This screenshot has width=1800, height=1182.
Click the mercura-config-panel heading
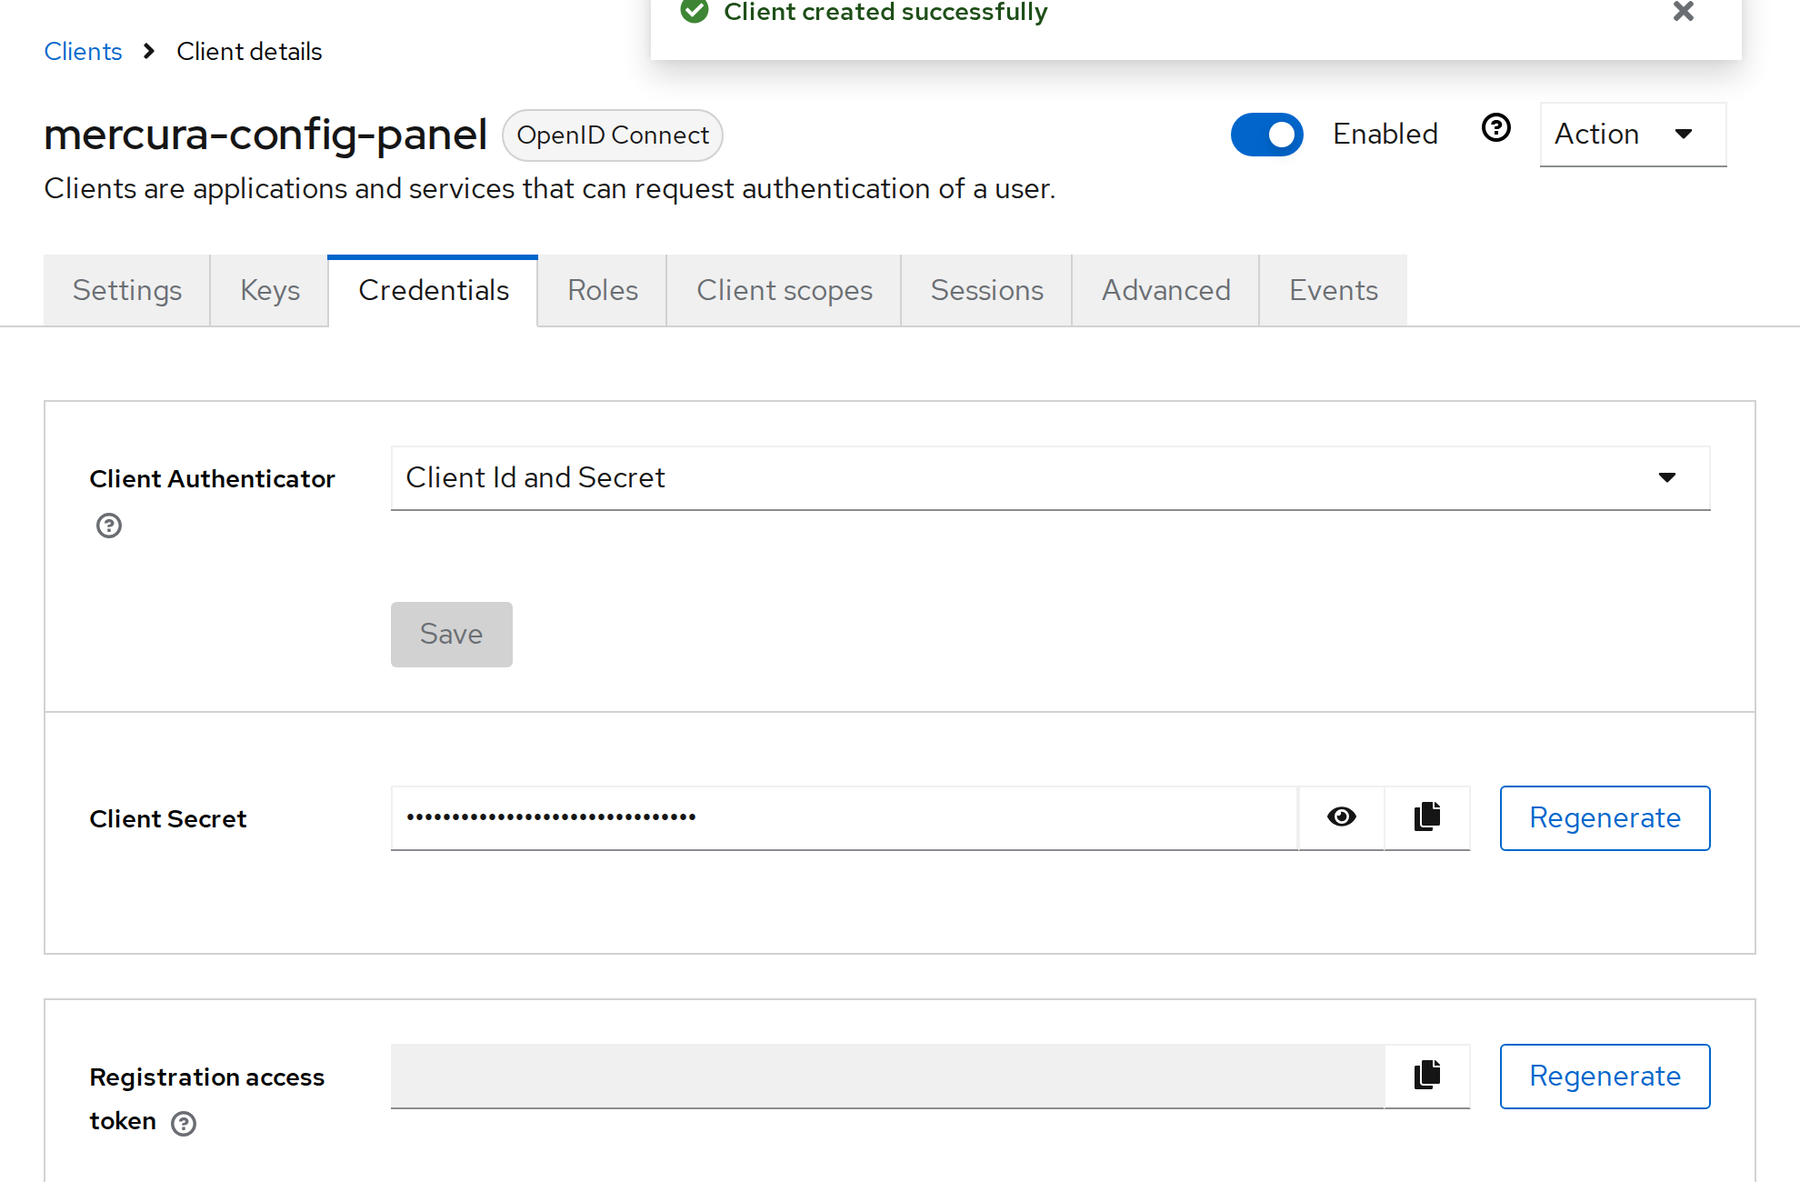click(x=265, y=134)
